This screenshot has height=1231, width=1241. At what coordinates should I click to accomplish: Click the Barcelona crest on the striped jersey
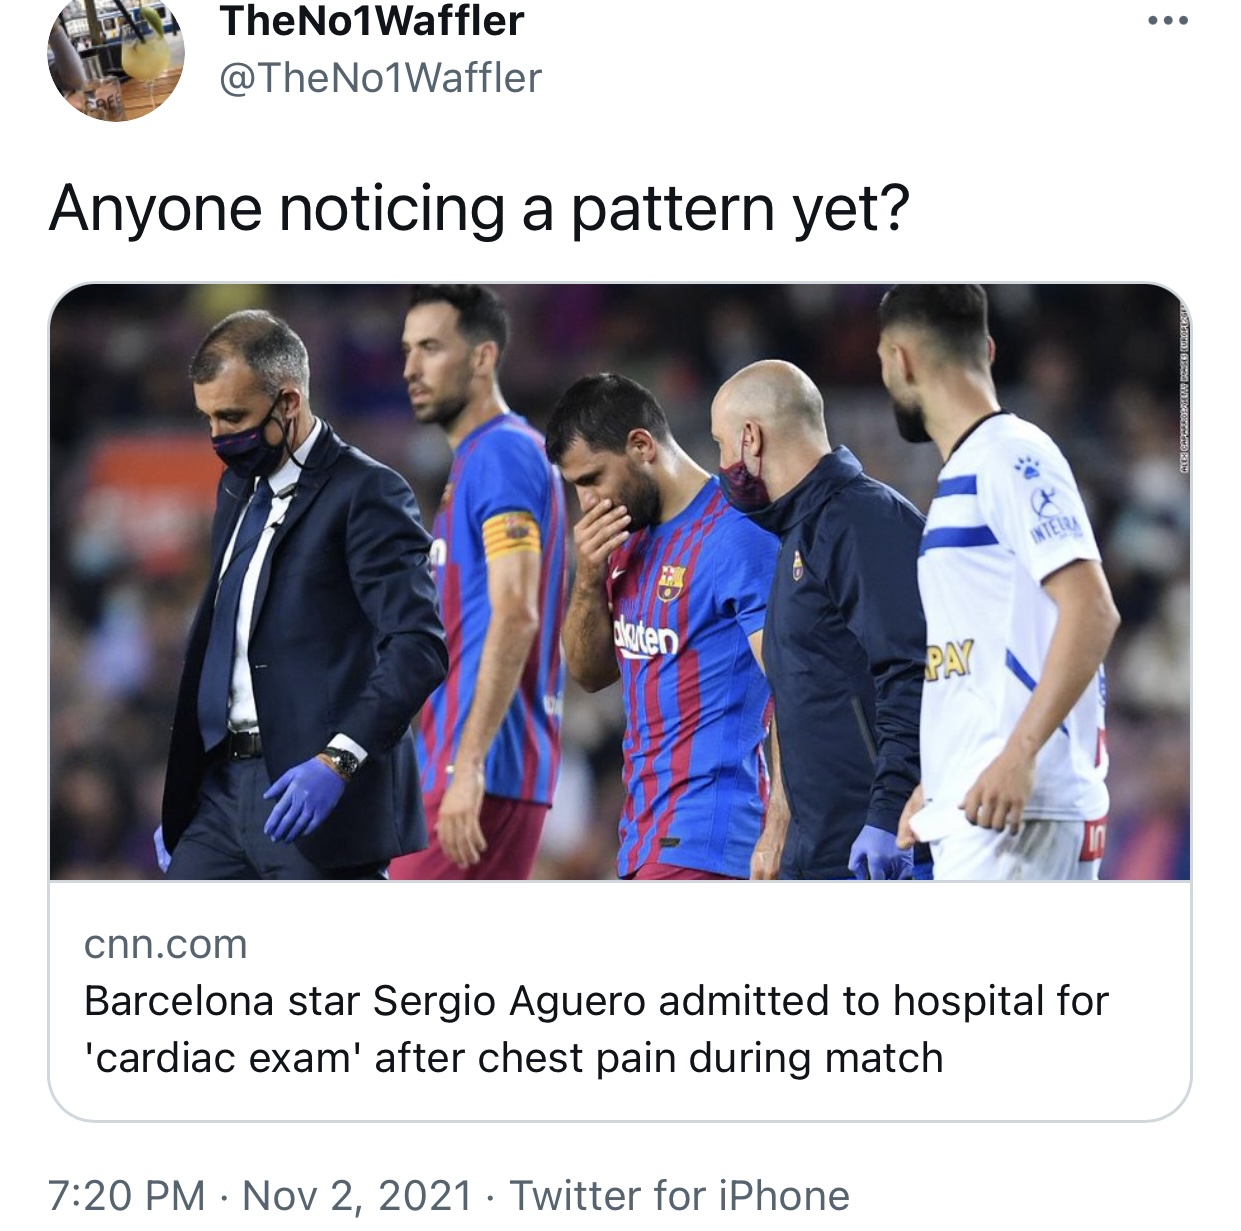click(x=671, y=581)
